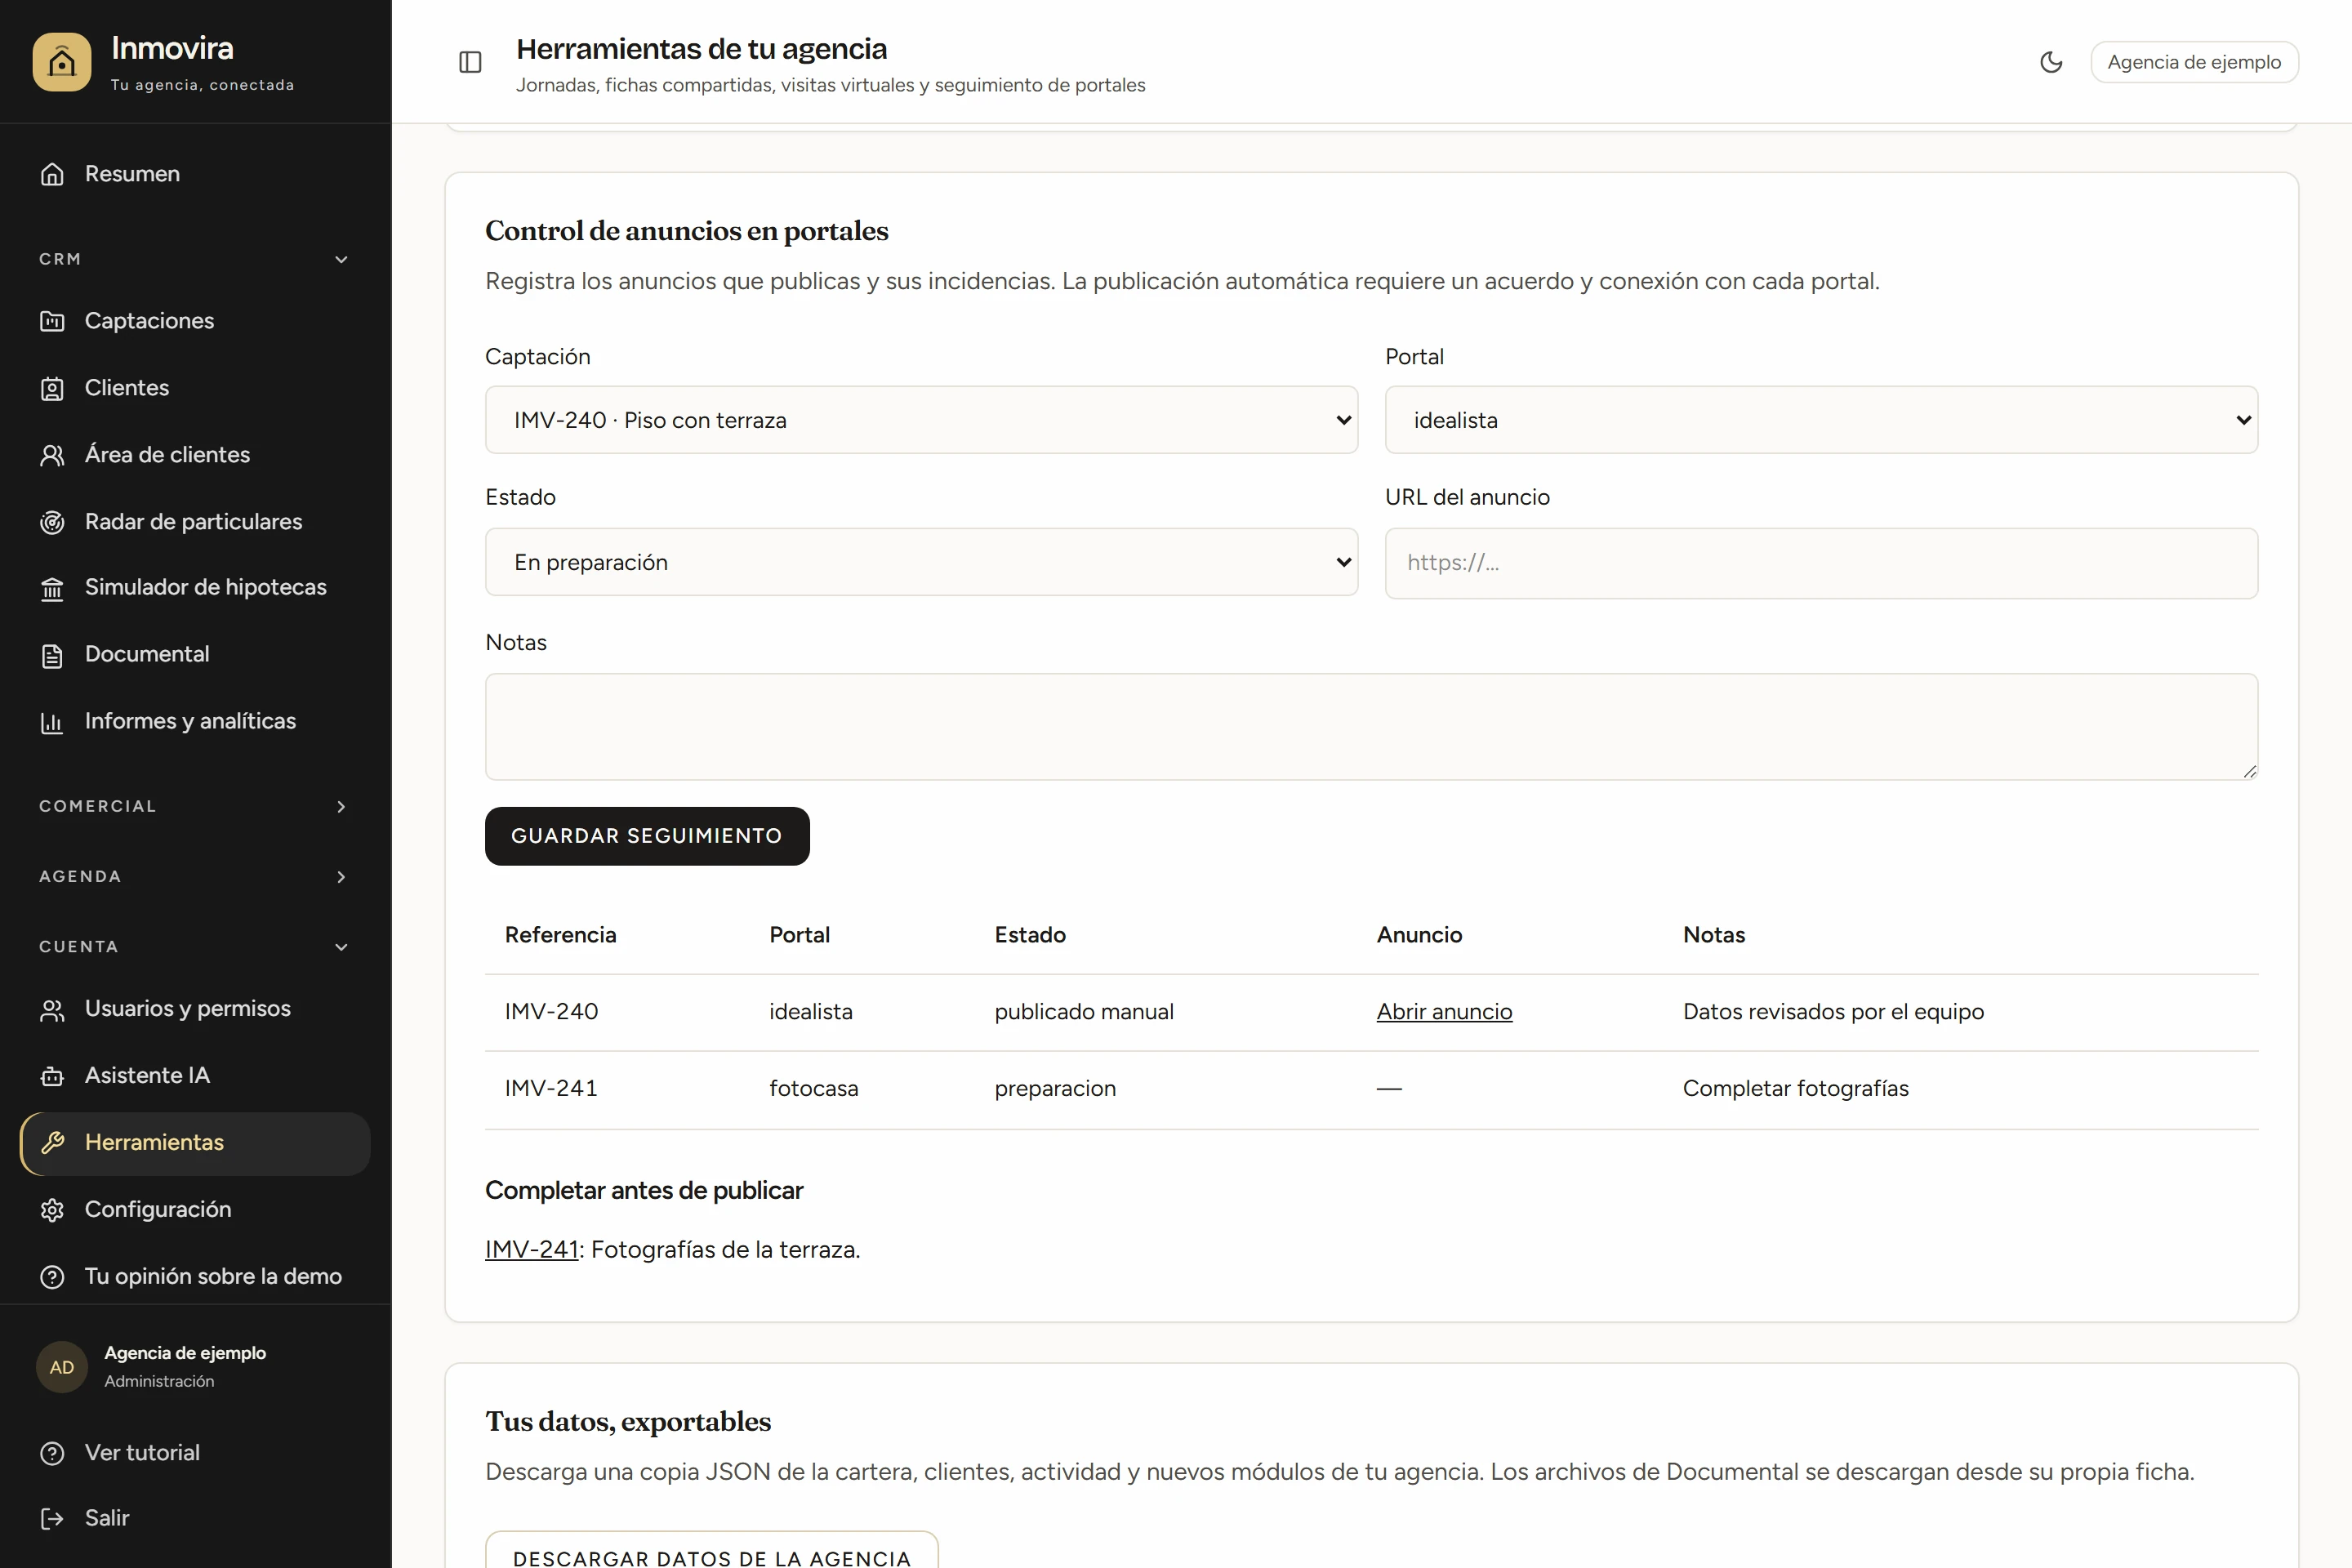2352x1568 pixels.
Task: Open Informes y analíticas chart icon
Action: pyautogui.click(x=52, y=722)
